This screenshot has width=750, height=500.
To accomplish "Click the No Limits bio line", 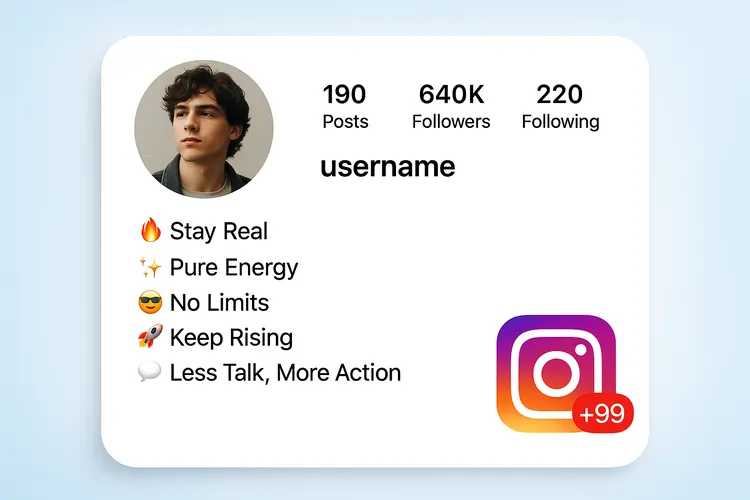I will pyautogui.click(x=204, y=302).
